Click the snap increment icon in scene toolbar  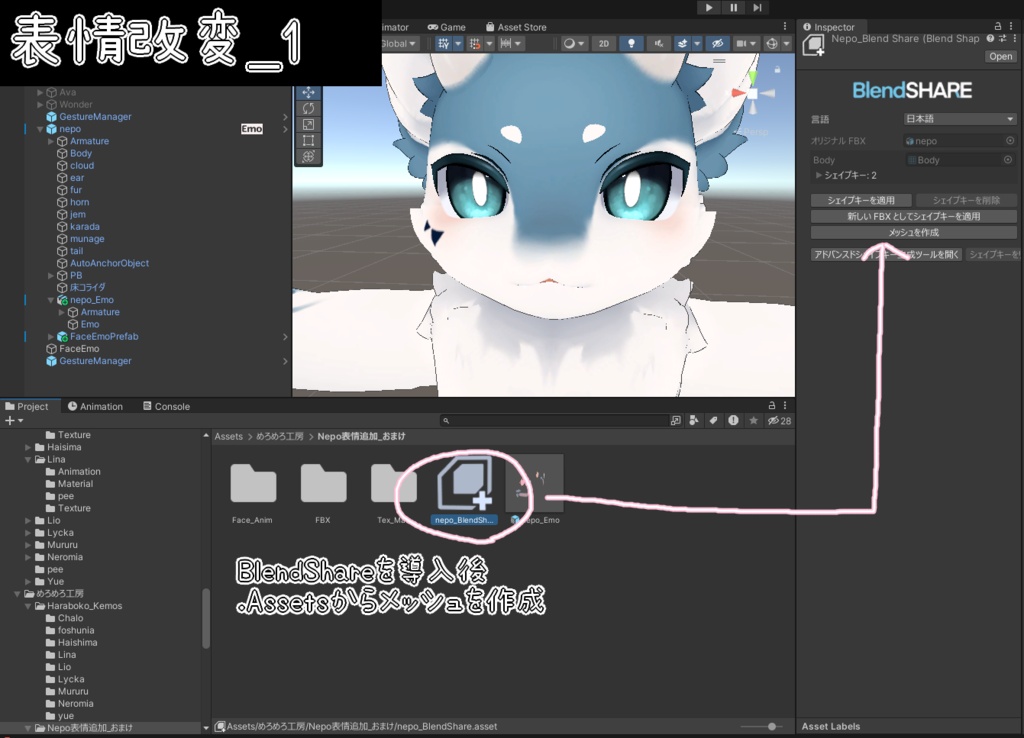pos(475,44)
